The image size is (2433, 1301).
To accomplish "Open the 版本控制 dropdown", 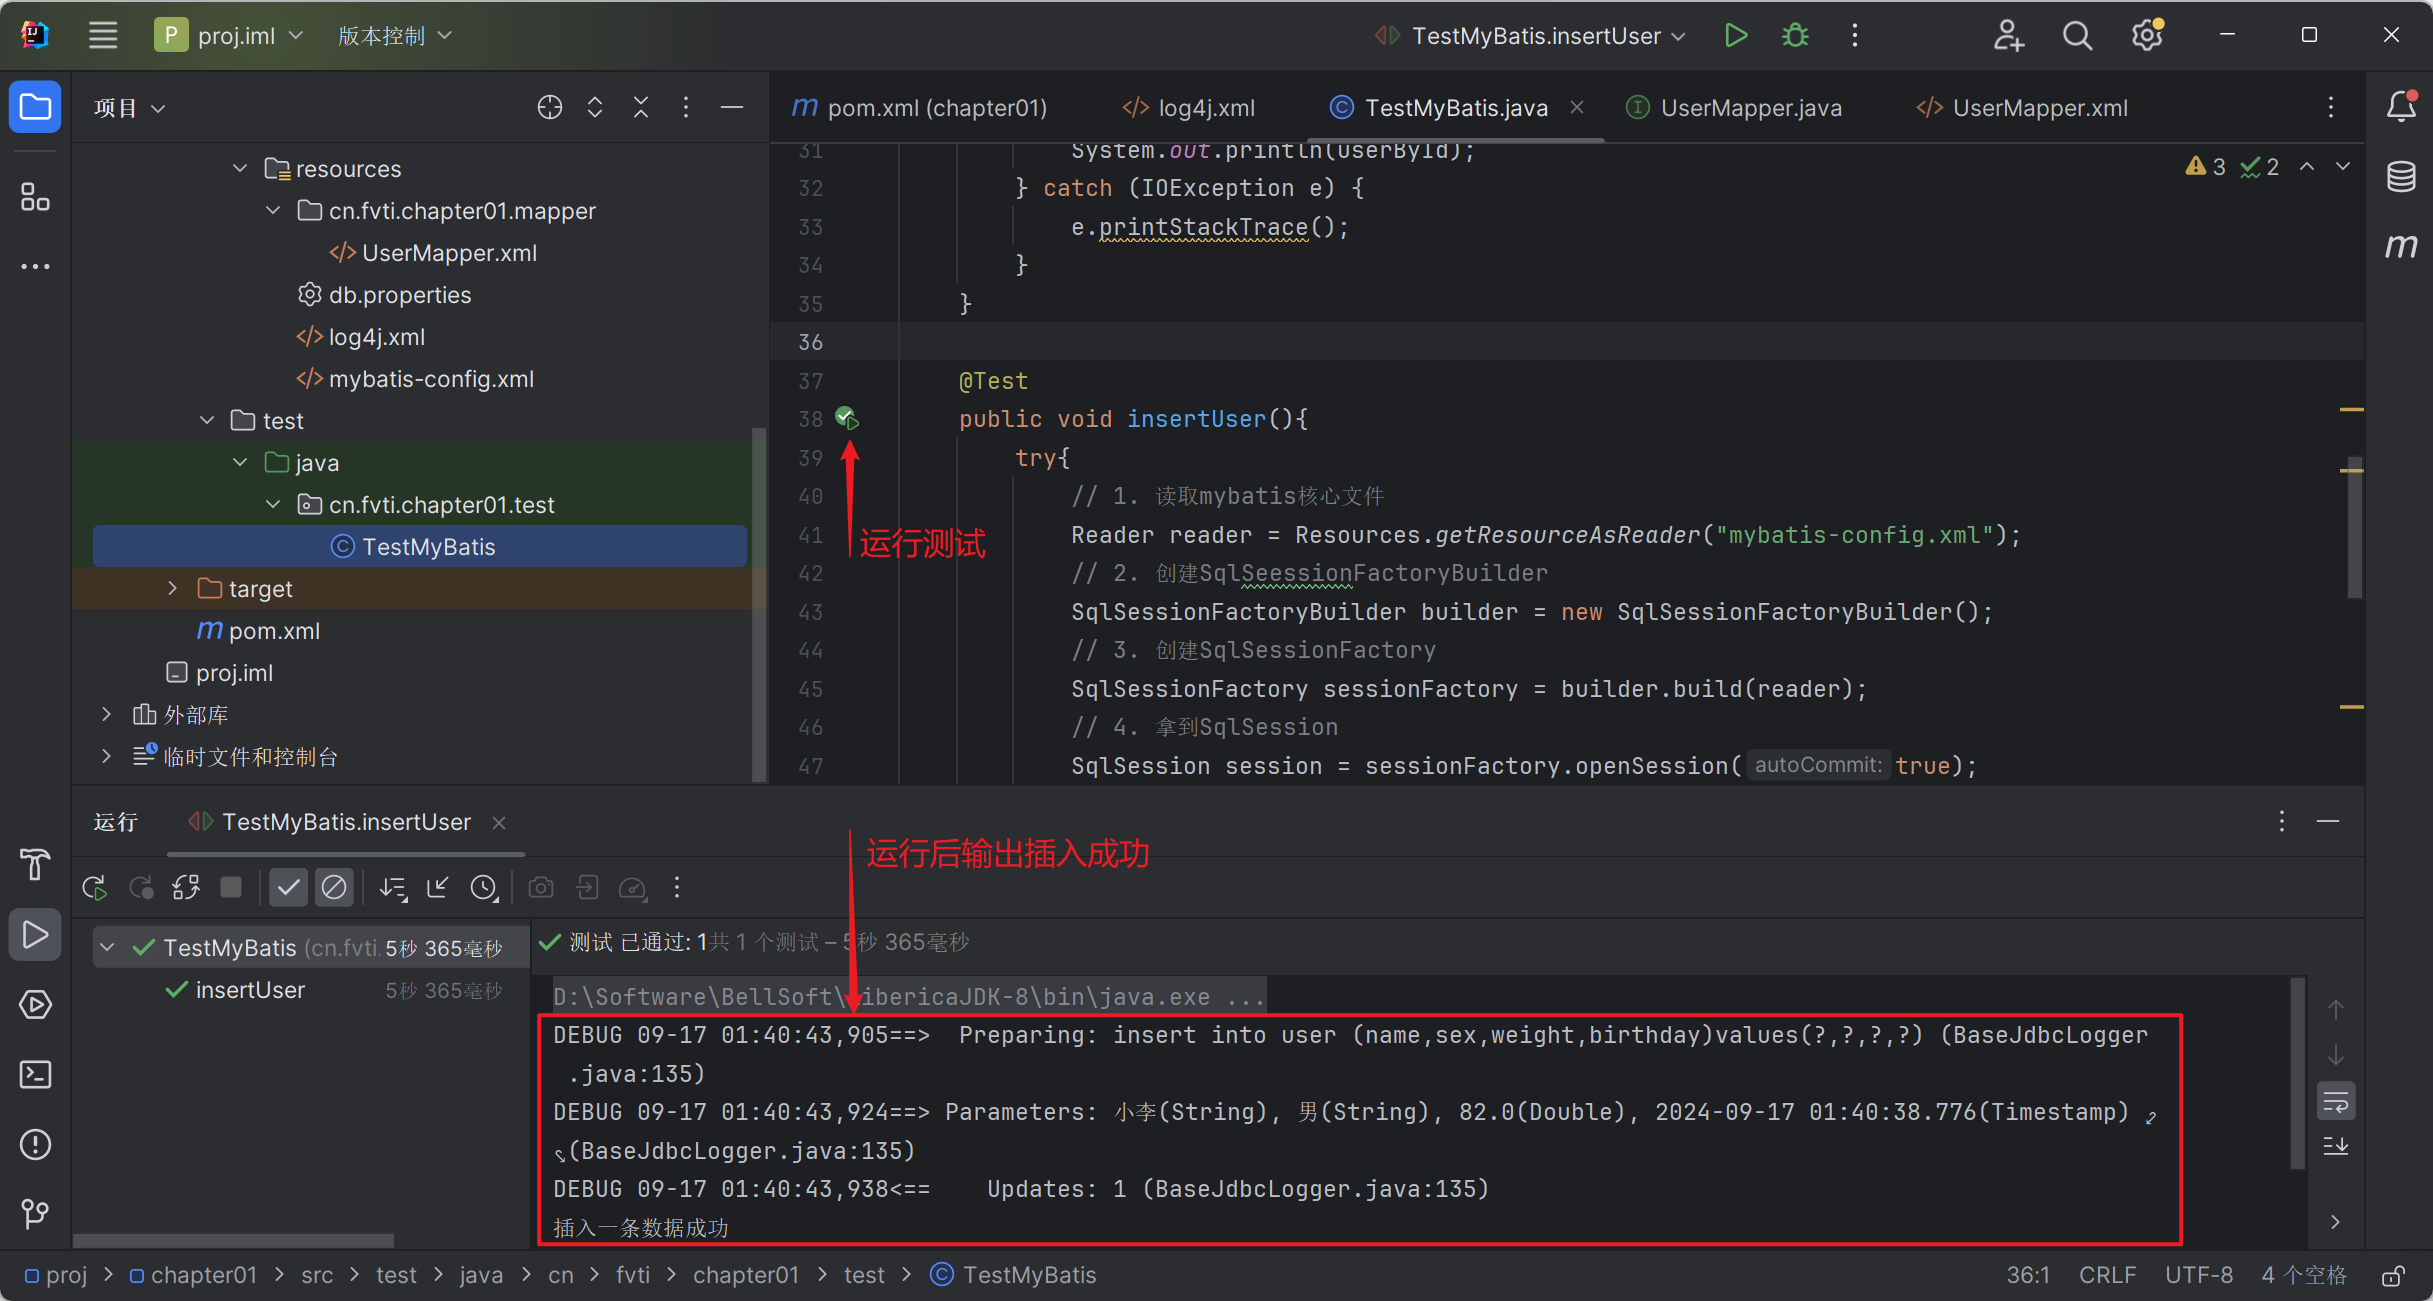I will pyautogui.click(x=394, y=35).
